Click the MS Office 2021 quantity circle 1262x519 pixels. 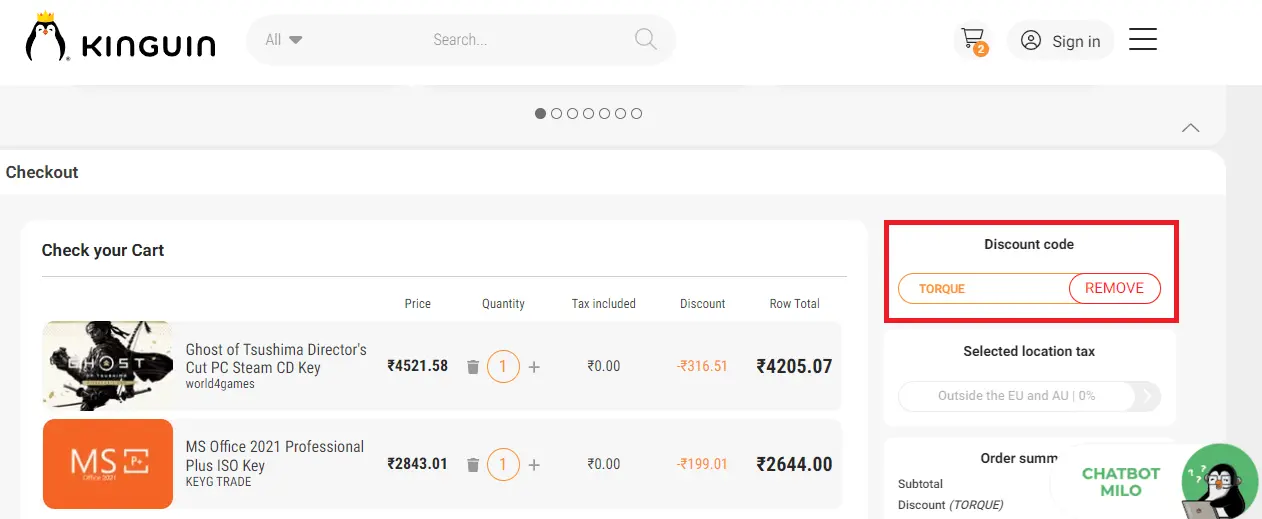click(x=503, y=464)
